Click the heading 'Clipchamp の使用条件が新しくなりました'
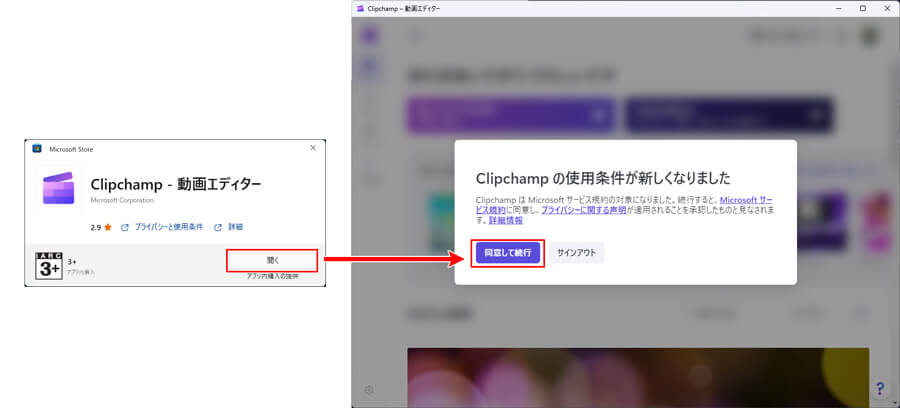 603,178
